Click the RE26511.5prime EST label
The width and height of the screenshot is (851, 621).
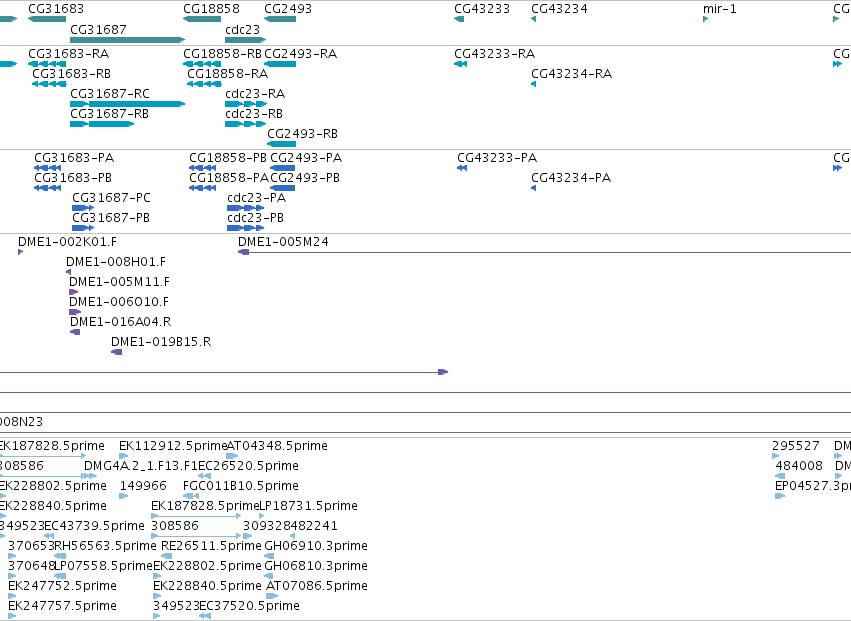[212, 546]
